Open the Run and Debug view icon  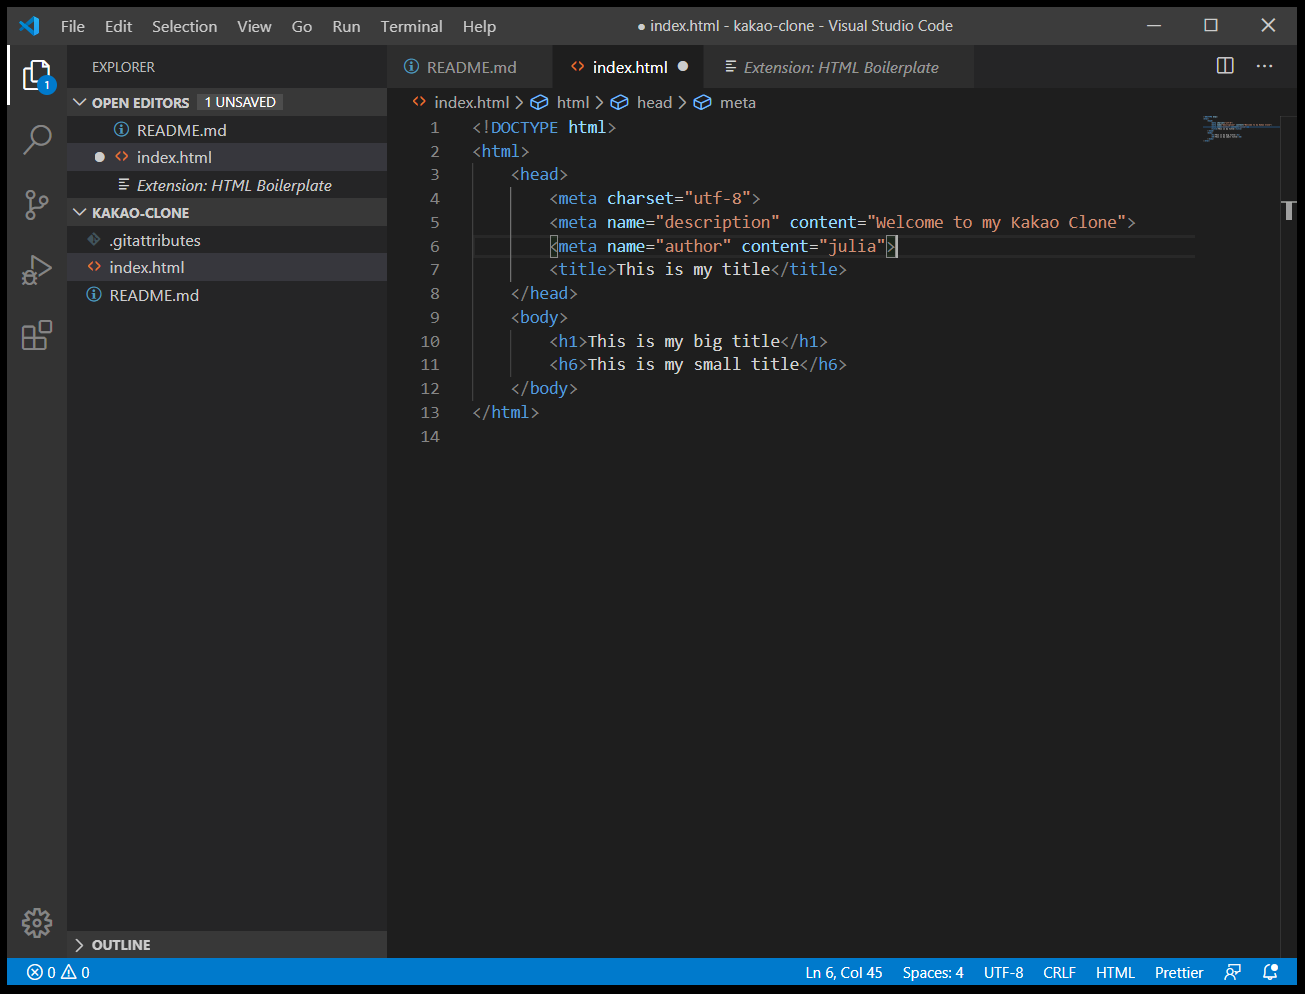pyautogui.click(x=37, y=270)
